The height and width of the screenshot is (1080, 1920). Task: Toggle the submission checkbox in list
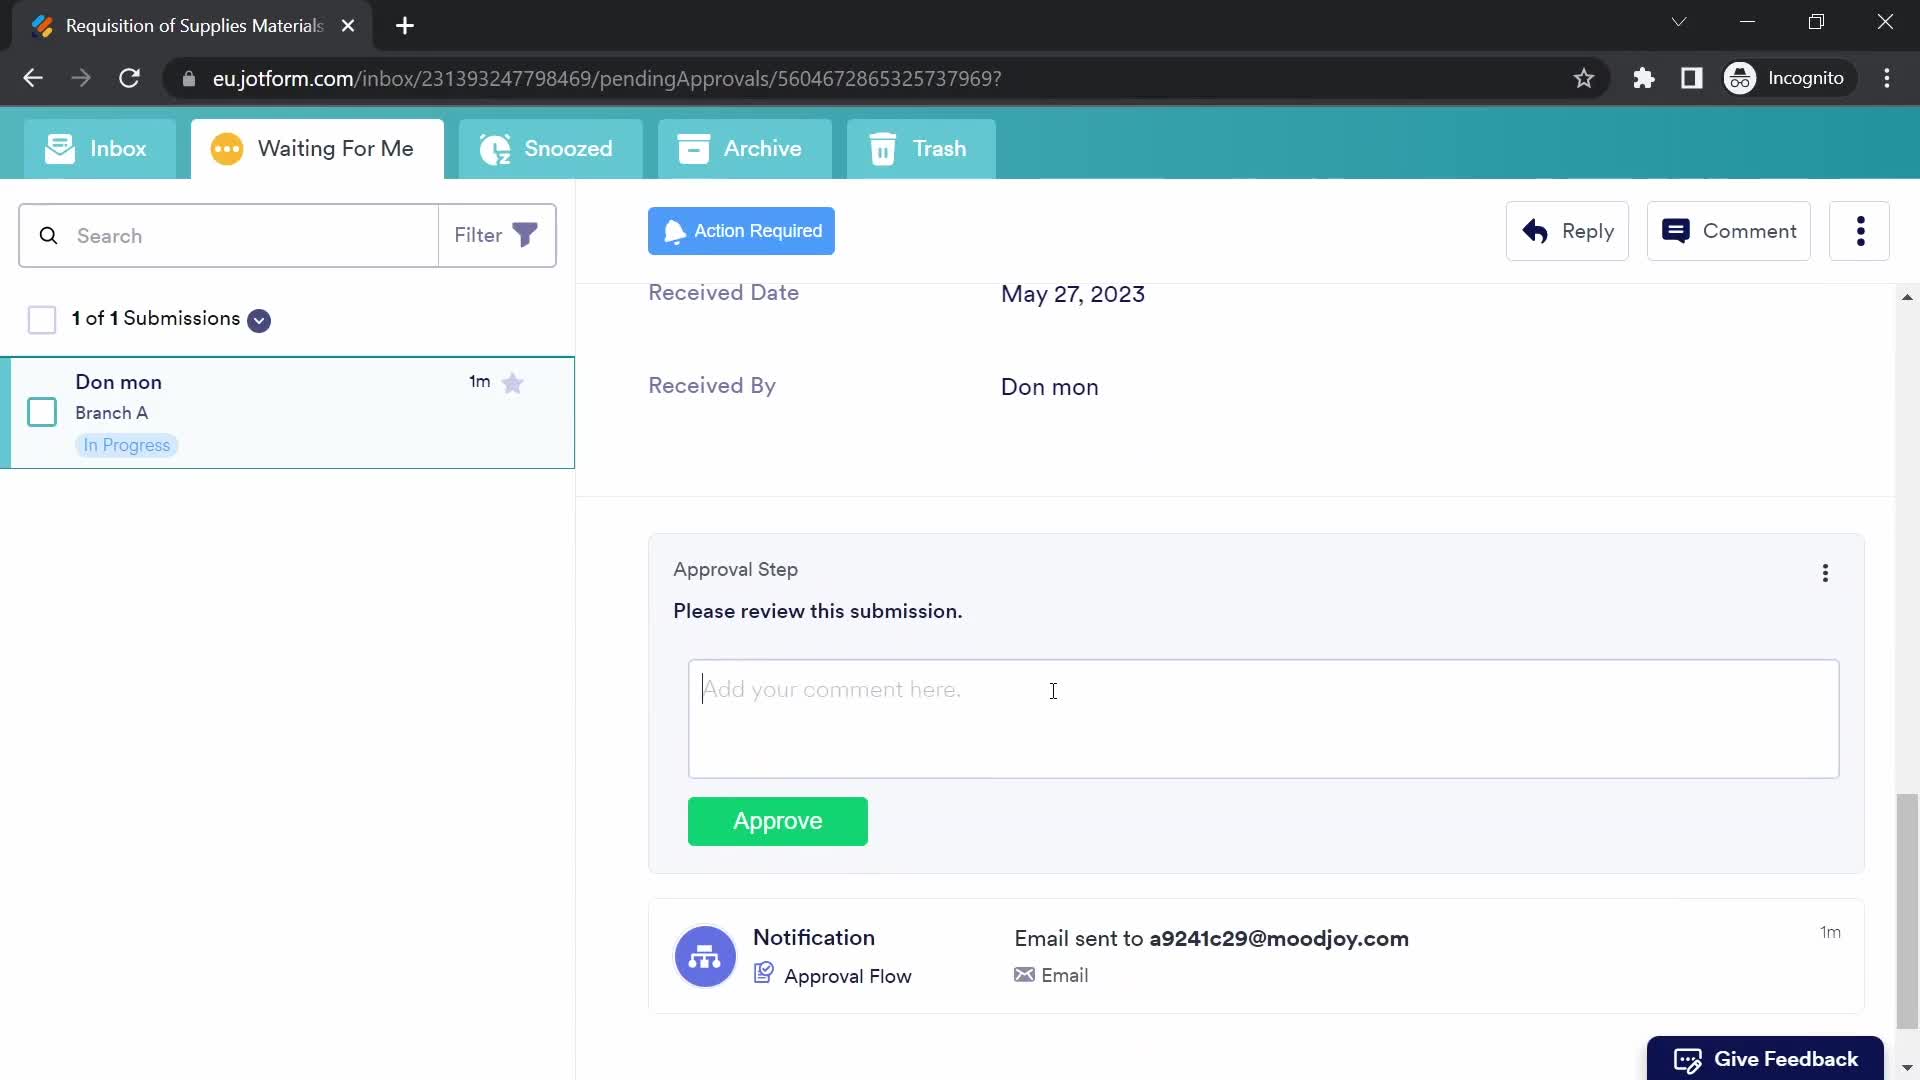(42, 411)
